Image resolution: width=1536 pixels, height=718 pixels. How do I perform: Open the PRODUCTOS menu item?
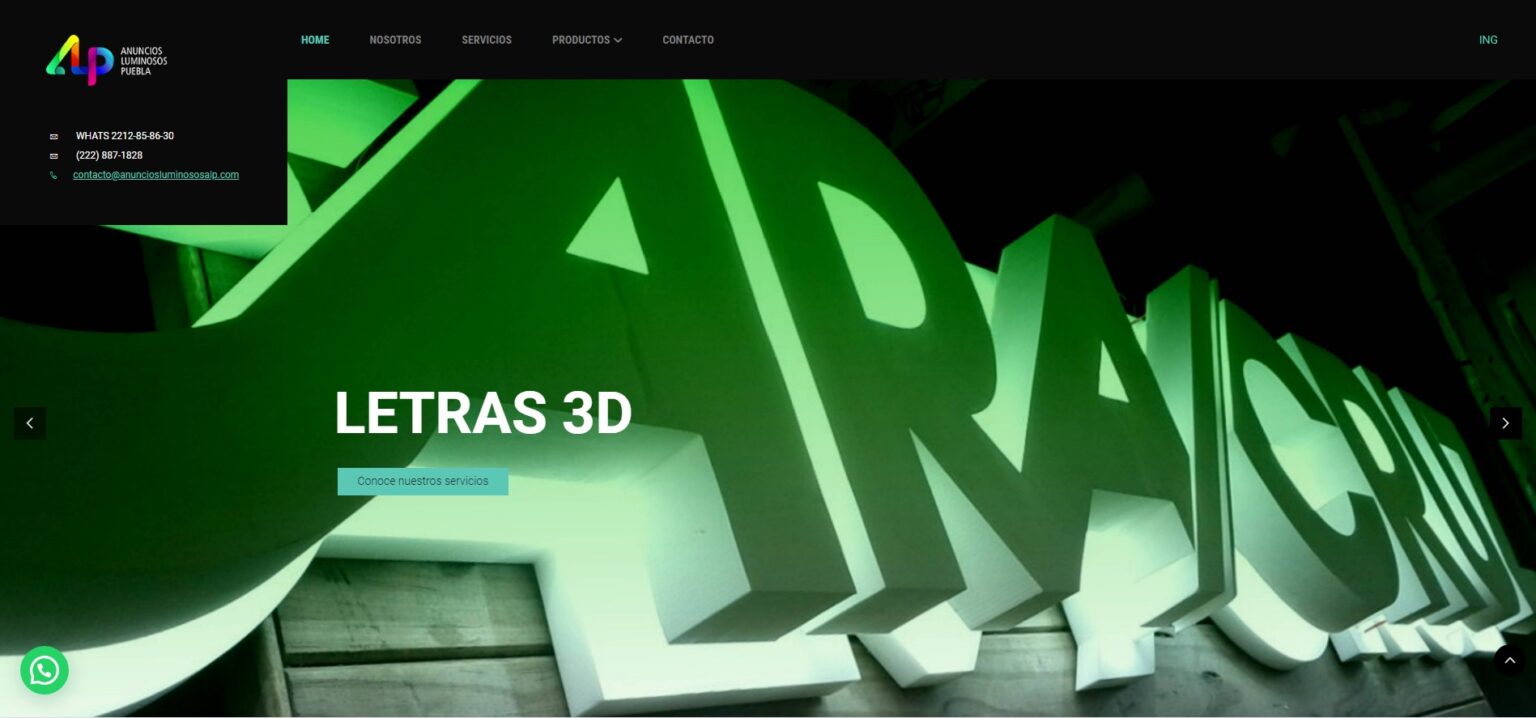pos(581,40)
